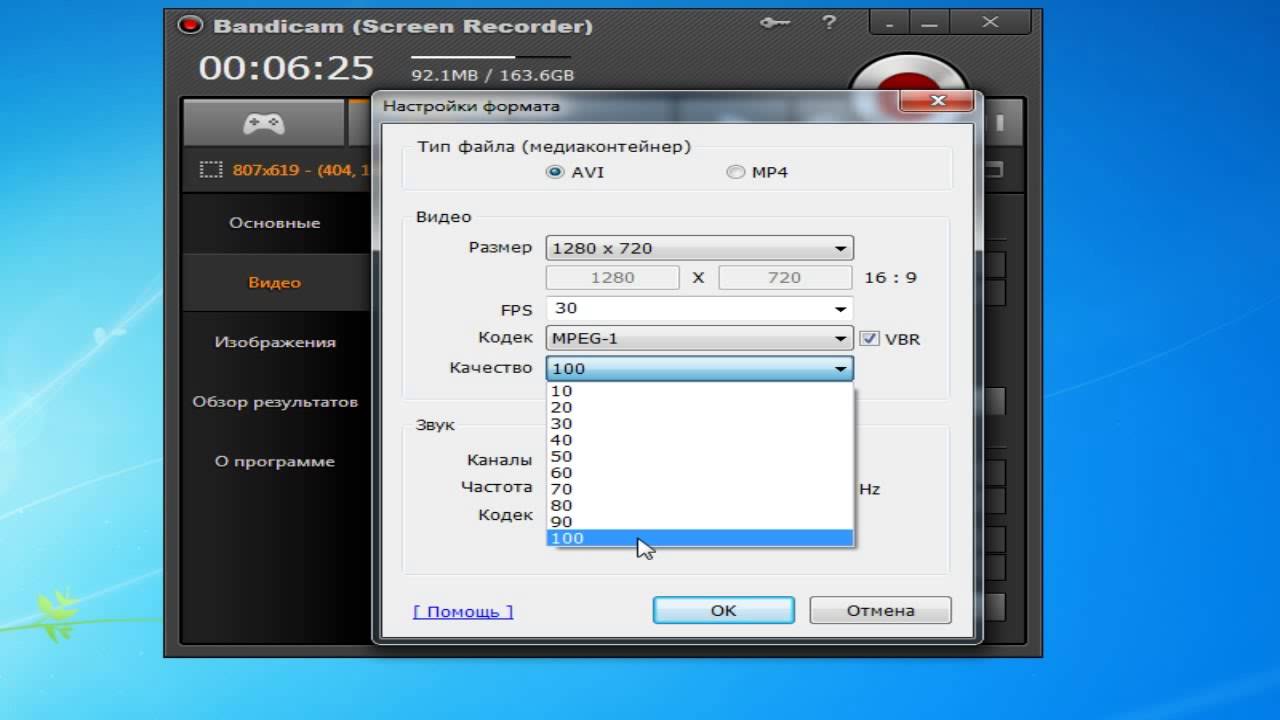Image resolution: width=1280 pixels, height=720 pixels.
Task: Toggle the VBR checkbox
Action: pyautogui.click(x=868, y=338)
